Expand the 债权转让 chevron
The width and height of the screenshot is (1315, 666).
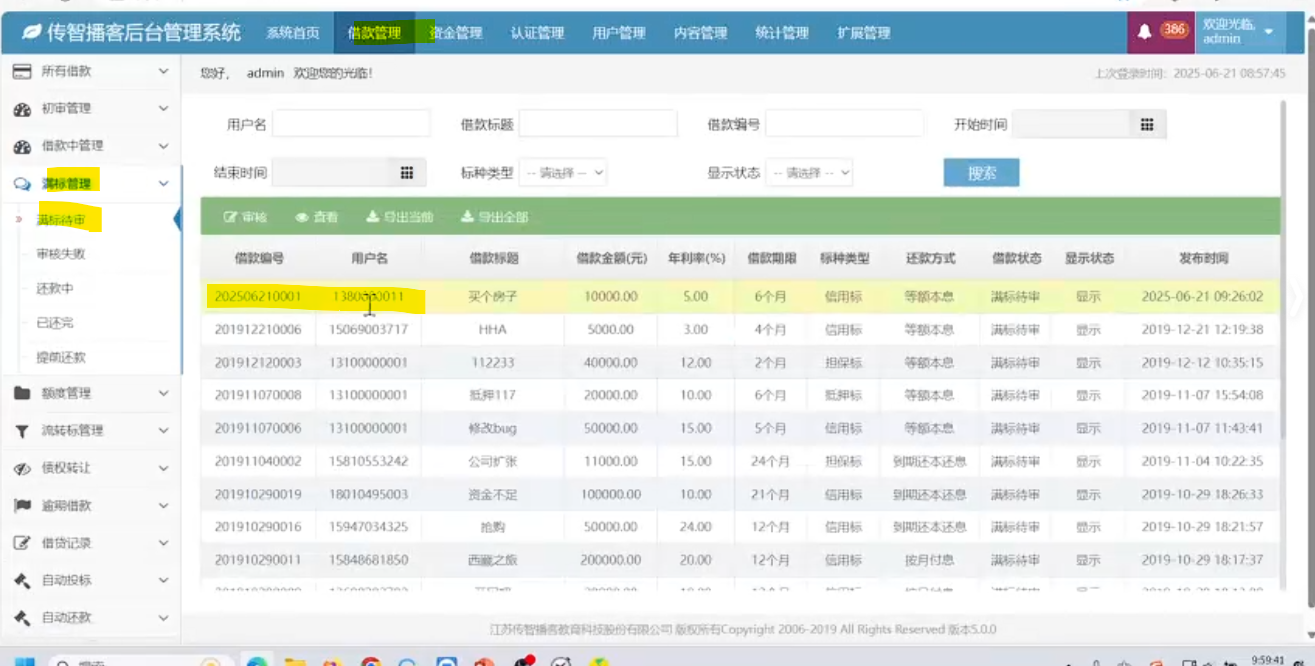pyautogui.click(x=164, y=468)
